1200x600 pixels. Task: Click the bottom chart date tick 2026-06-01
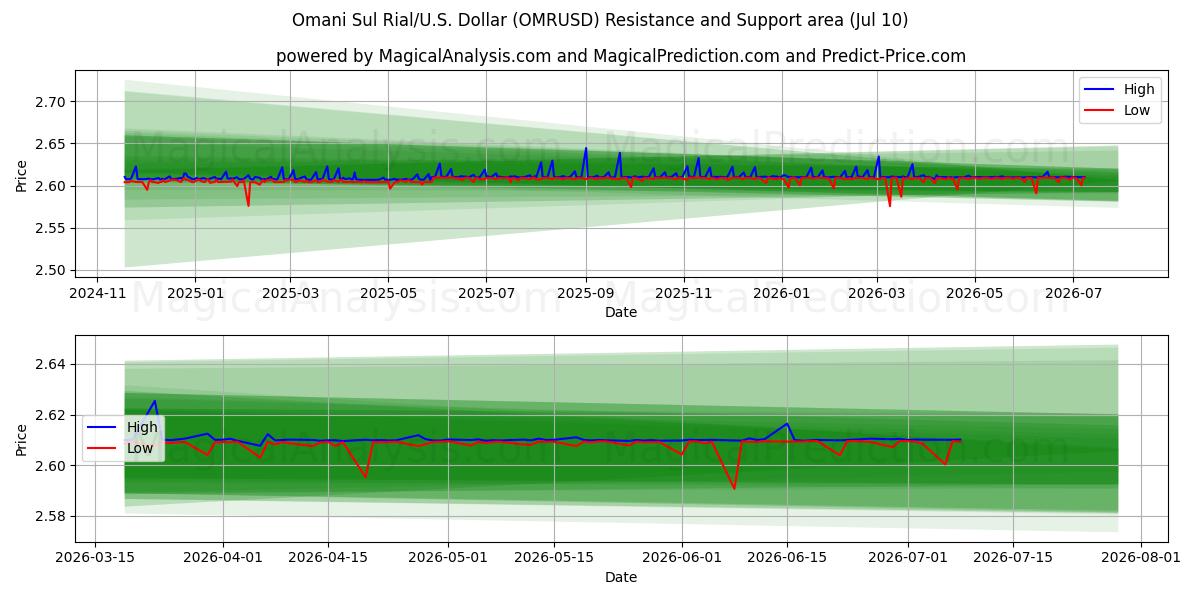682,559
